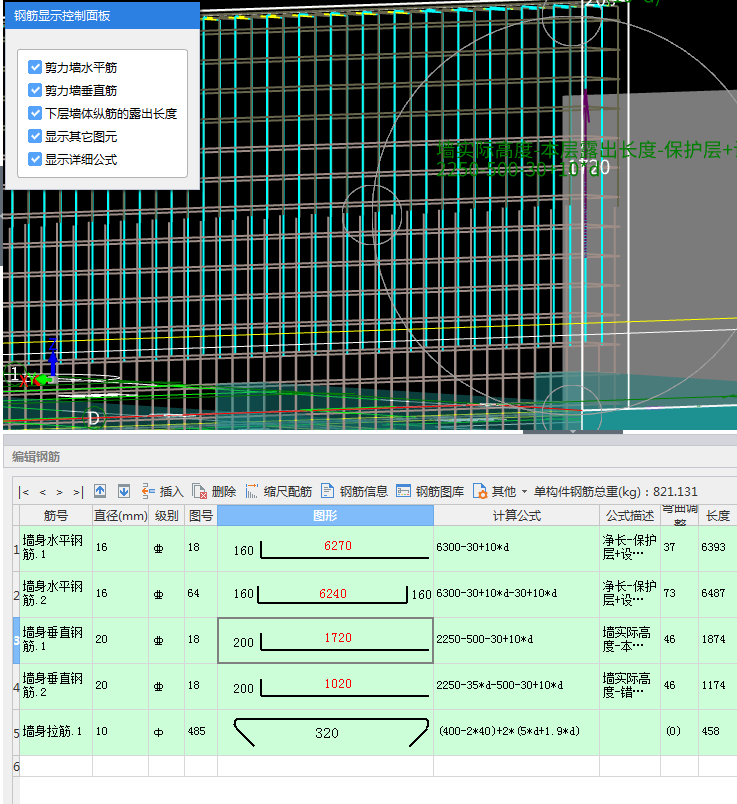Screen dimensions: 737x804
Task: Click 单构件钢筋总重 weight readout
Action: pyautogui.click(x=615, y=492)
